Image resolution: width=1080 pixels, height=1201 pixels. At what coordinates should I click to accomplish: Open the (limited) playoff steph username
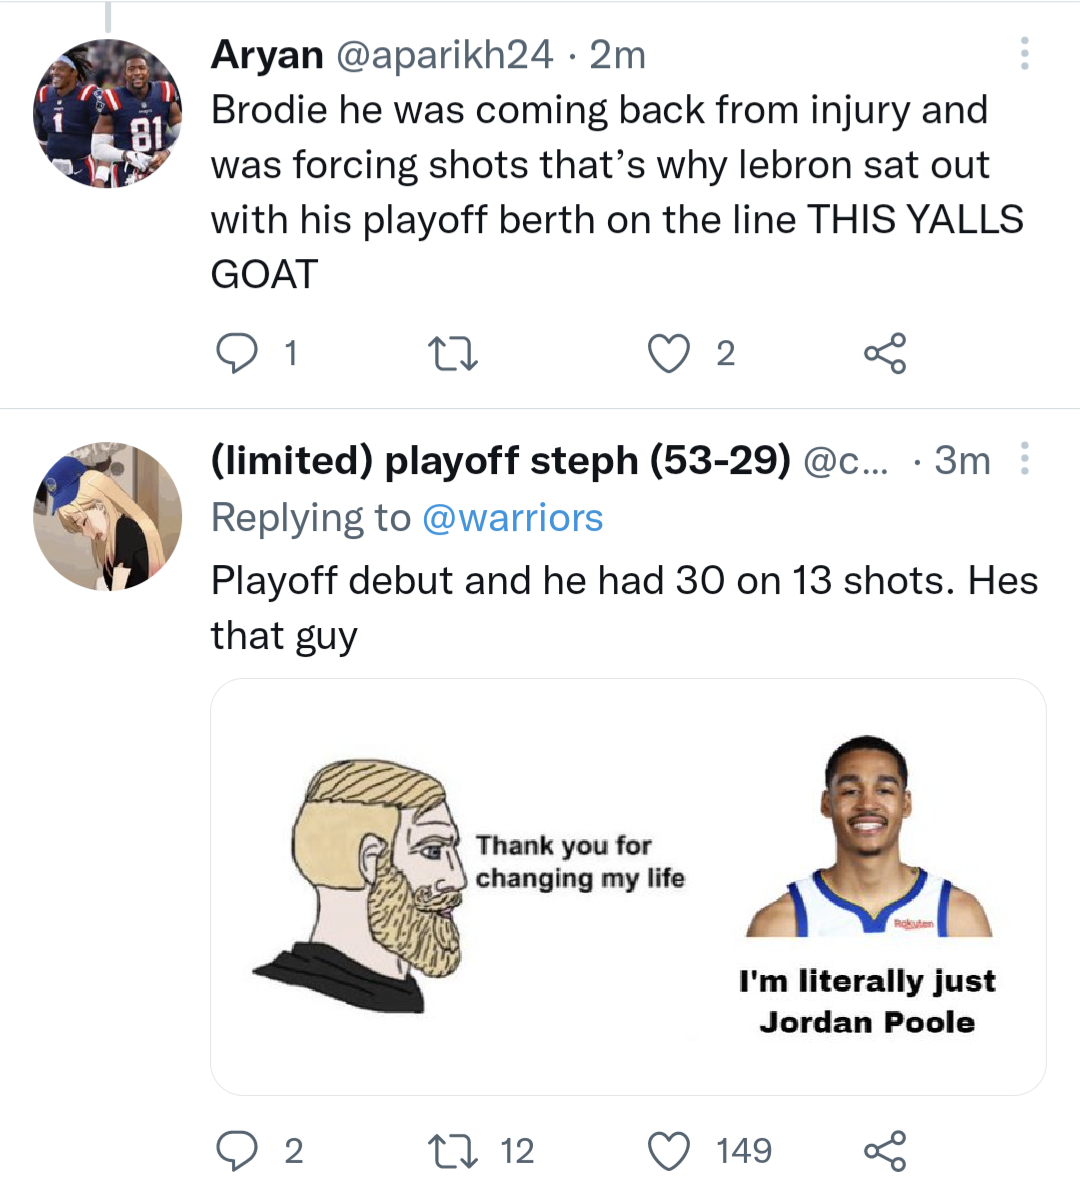point(500,460)
